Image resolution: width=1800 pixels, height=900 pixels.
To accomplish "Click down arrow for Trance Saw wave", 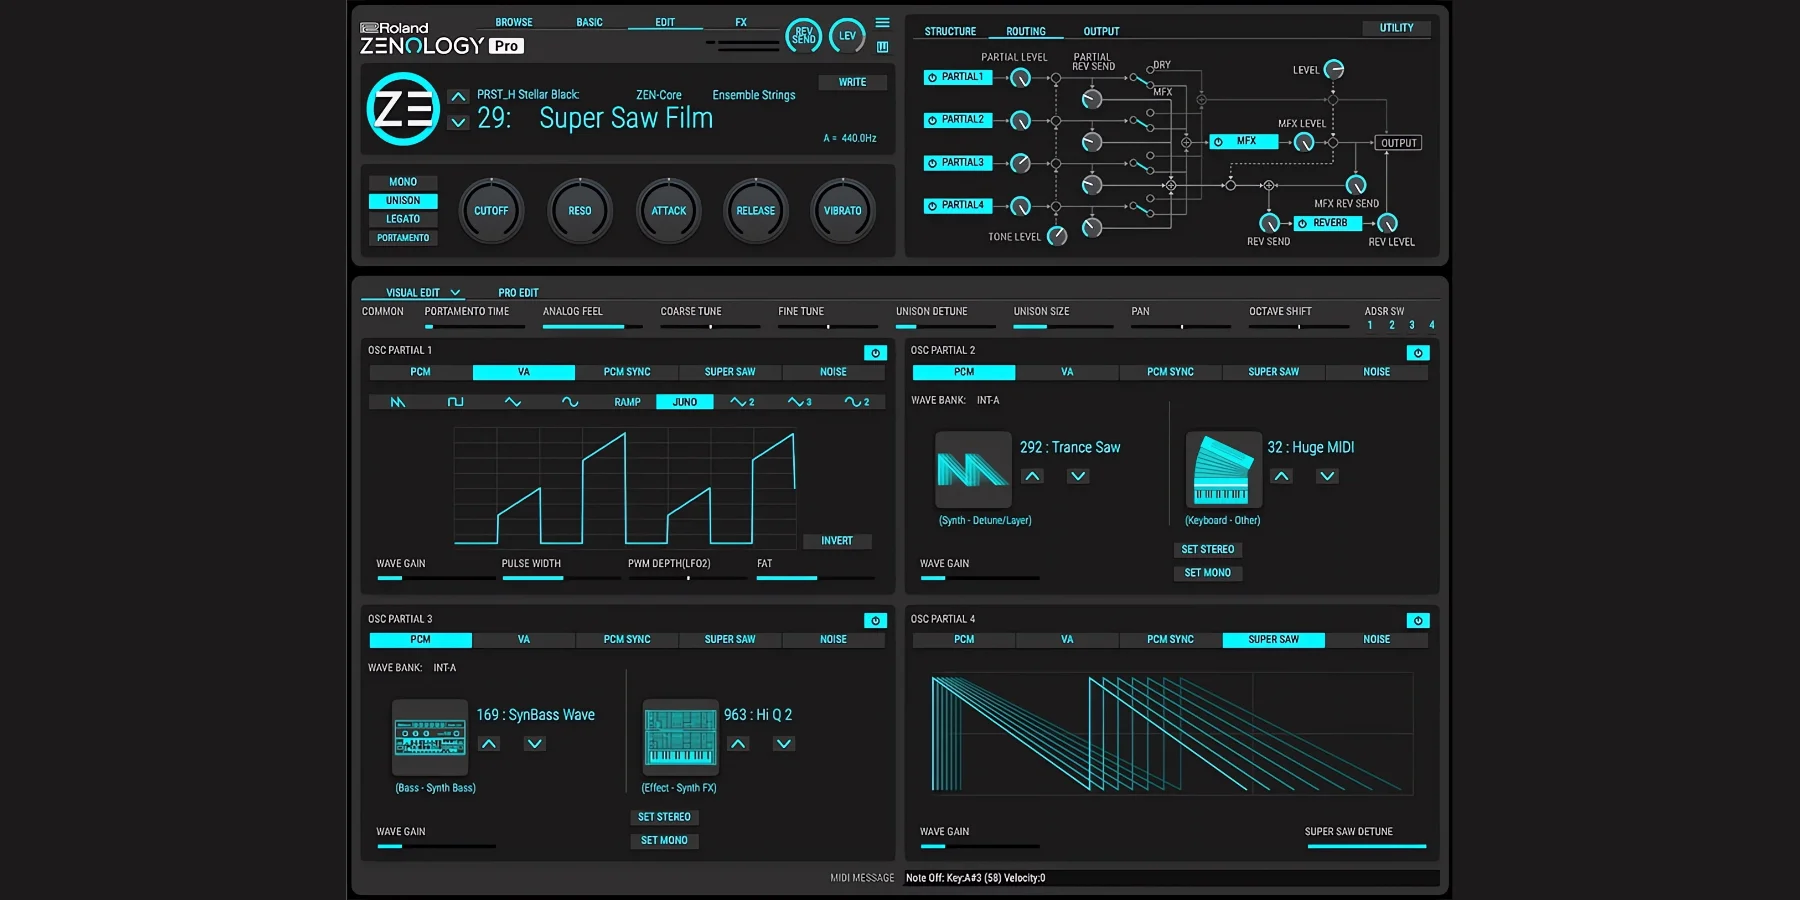I will (x=1078, y=477).
